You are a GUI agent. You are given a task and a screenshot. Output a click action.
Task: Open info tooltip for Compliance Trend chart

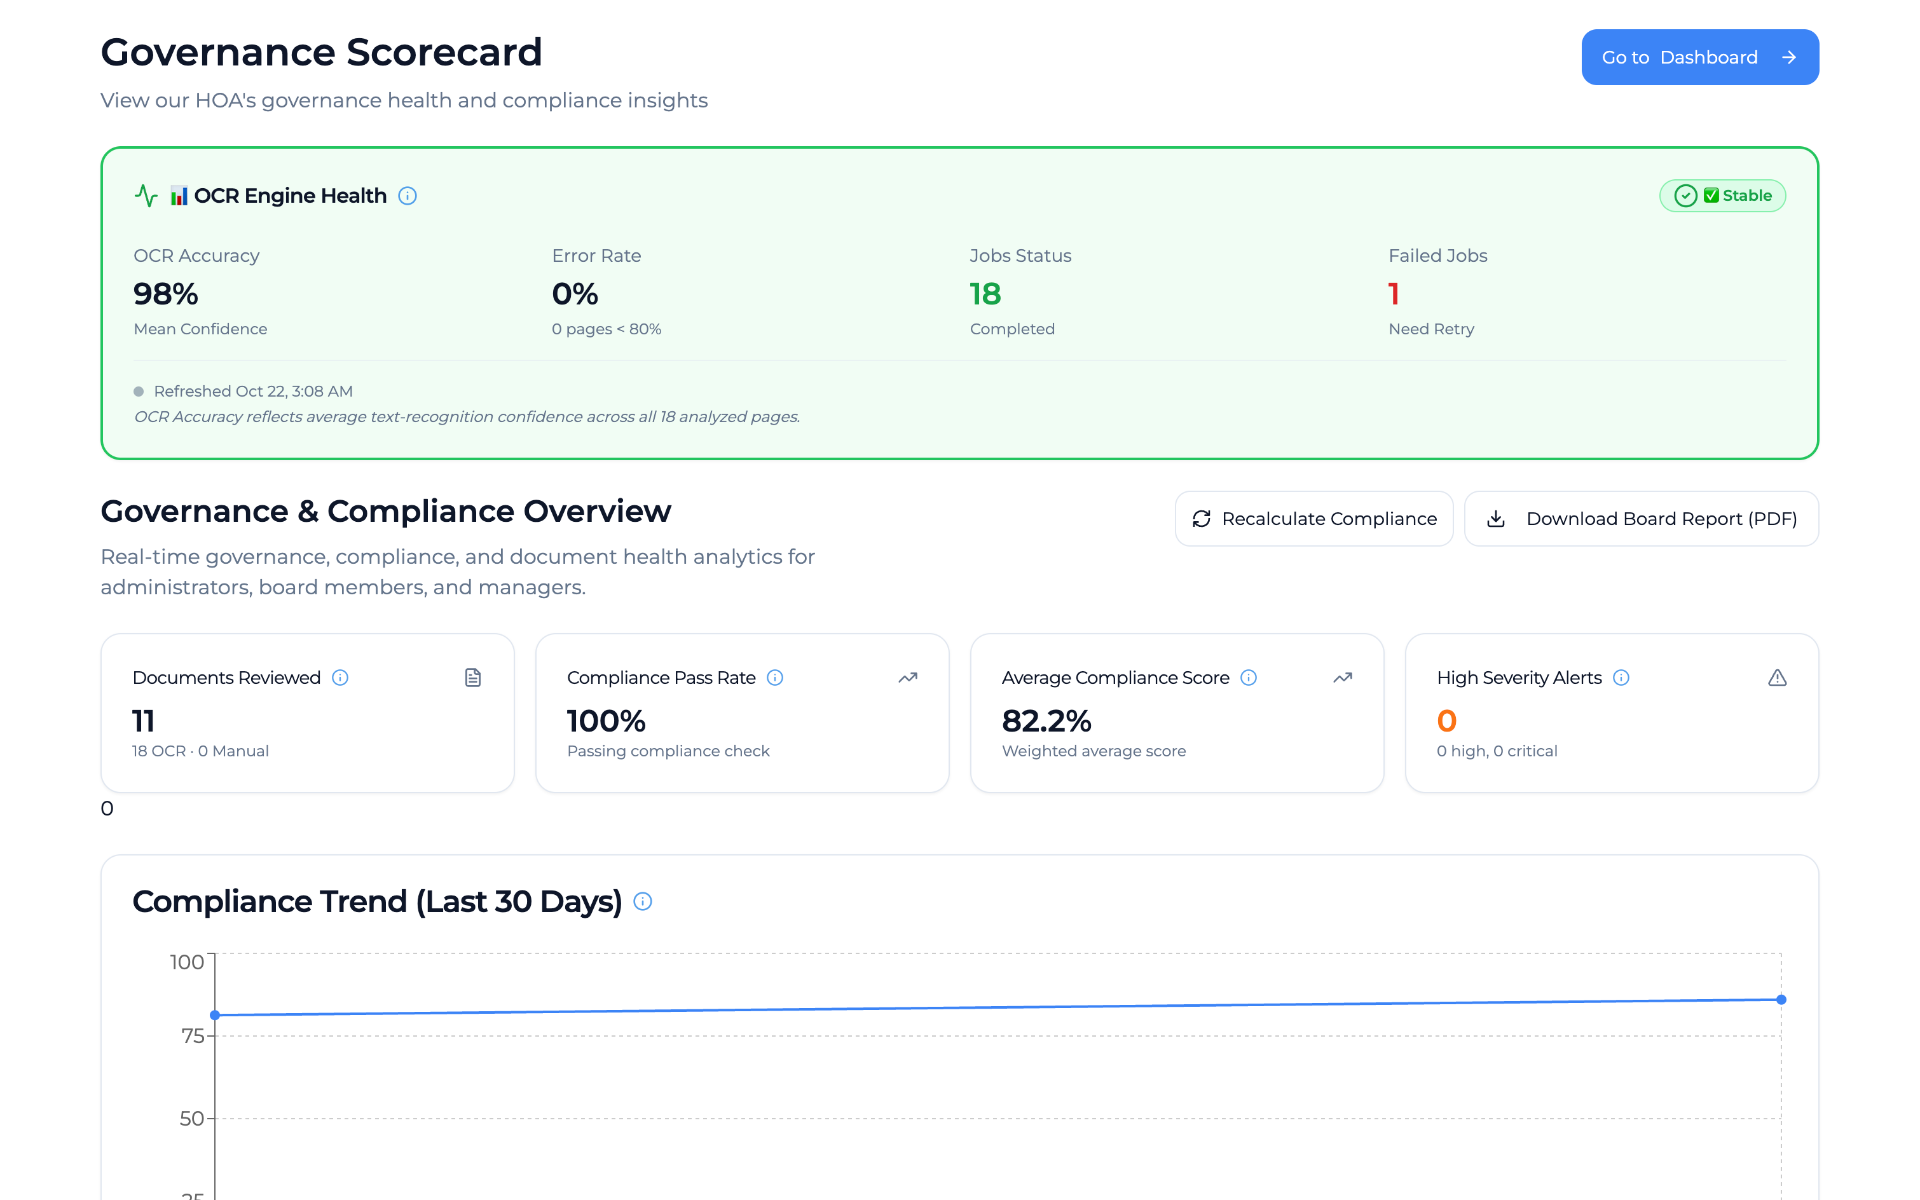(x=643, y=902)
